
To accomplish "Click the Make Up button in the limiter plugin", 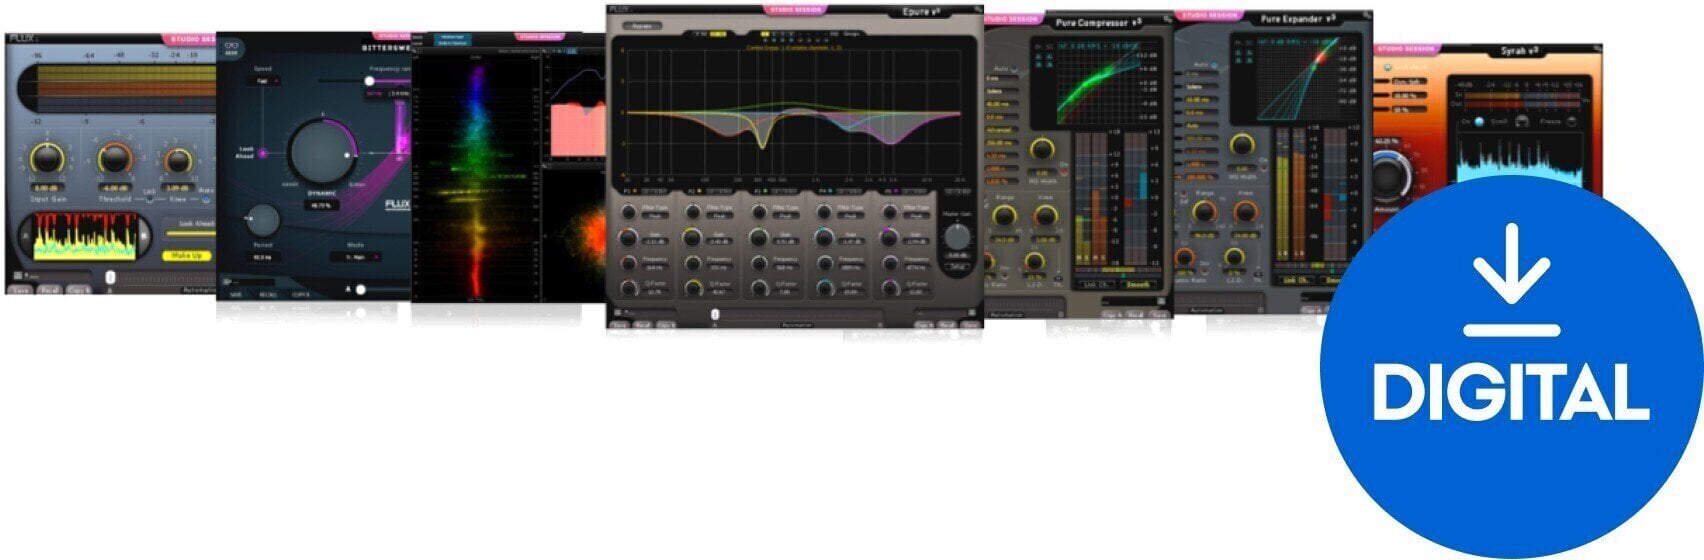I will (x=186, y=256).
